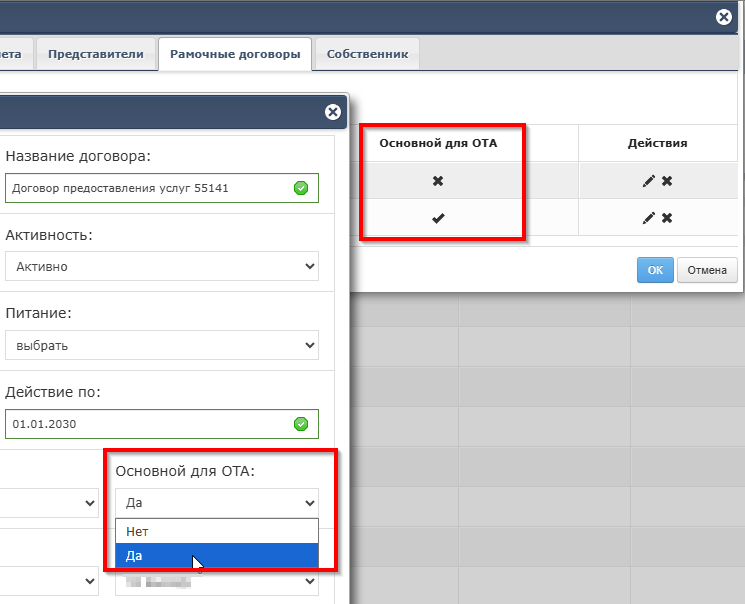The height and width of the screenshot is (604, 745).
Task: Click the edit pencil in the second contract row
Action: [x=648, y=218]
